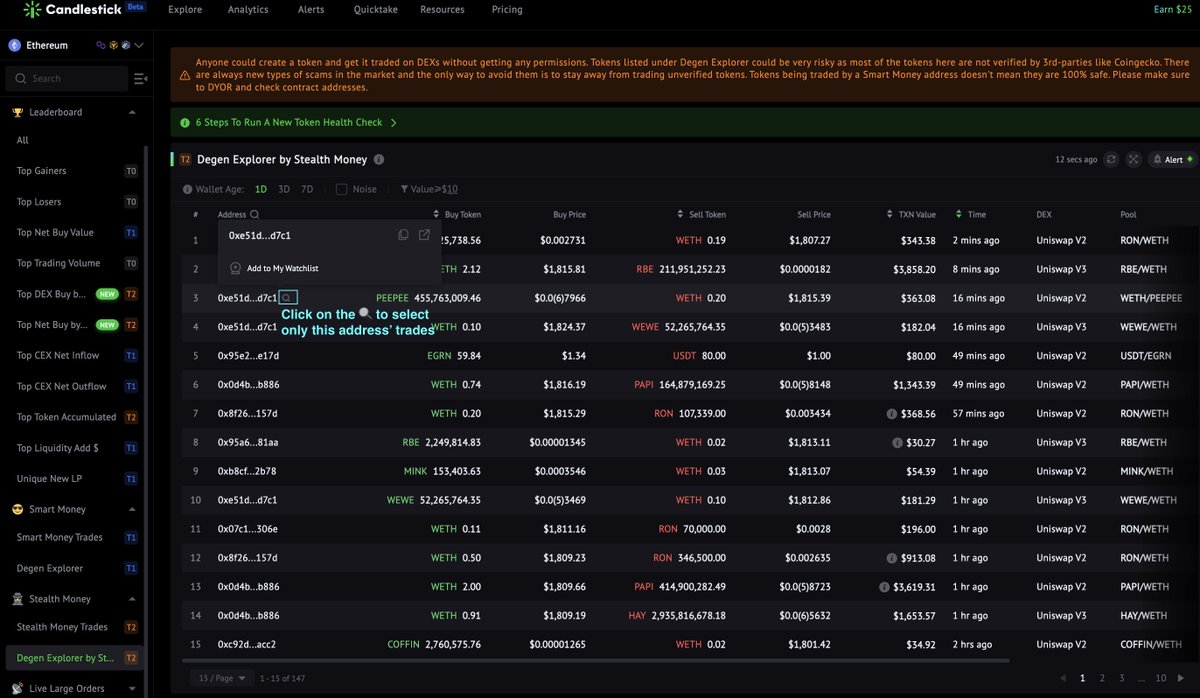The width and height of the screenshot is (1200, 698).
Task: Click info icon beside $913.08 value
Action: click(x=891, y=558)
